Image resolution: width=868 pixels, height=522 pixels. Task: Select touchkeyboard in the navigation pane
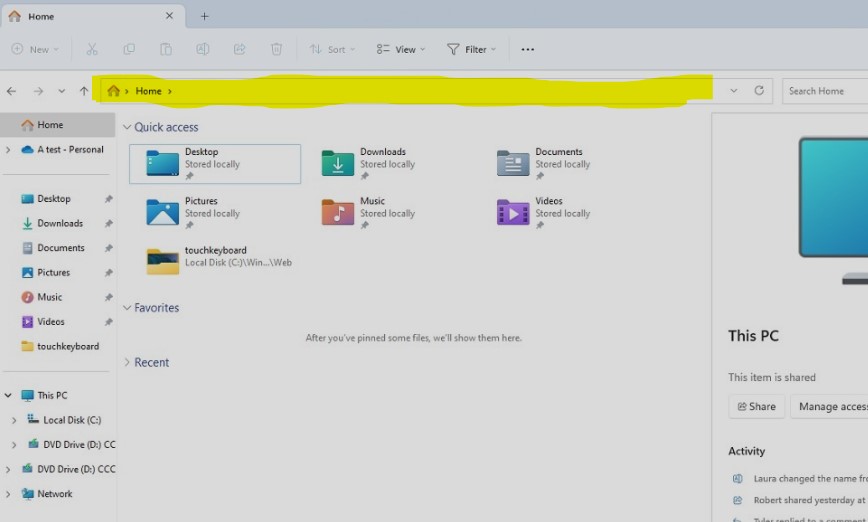click(x=58, y=347)
